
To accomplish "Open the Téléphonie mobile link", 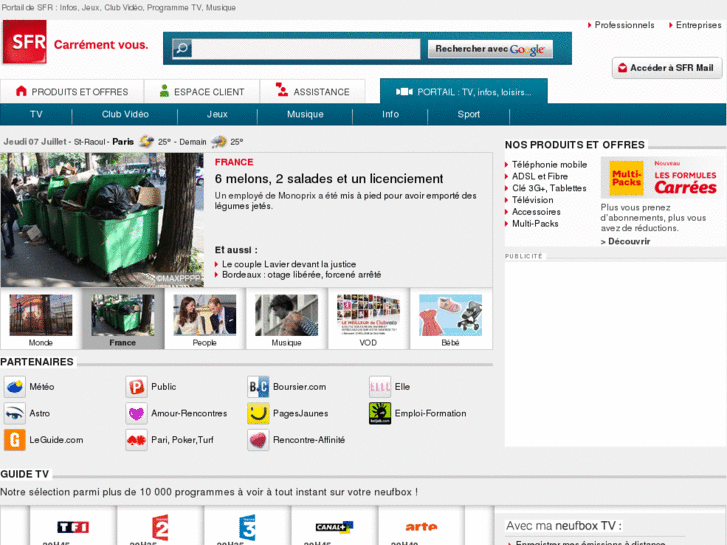I will pos(549,165).
